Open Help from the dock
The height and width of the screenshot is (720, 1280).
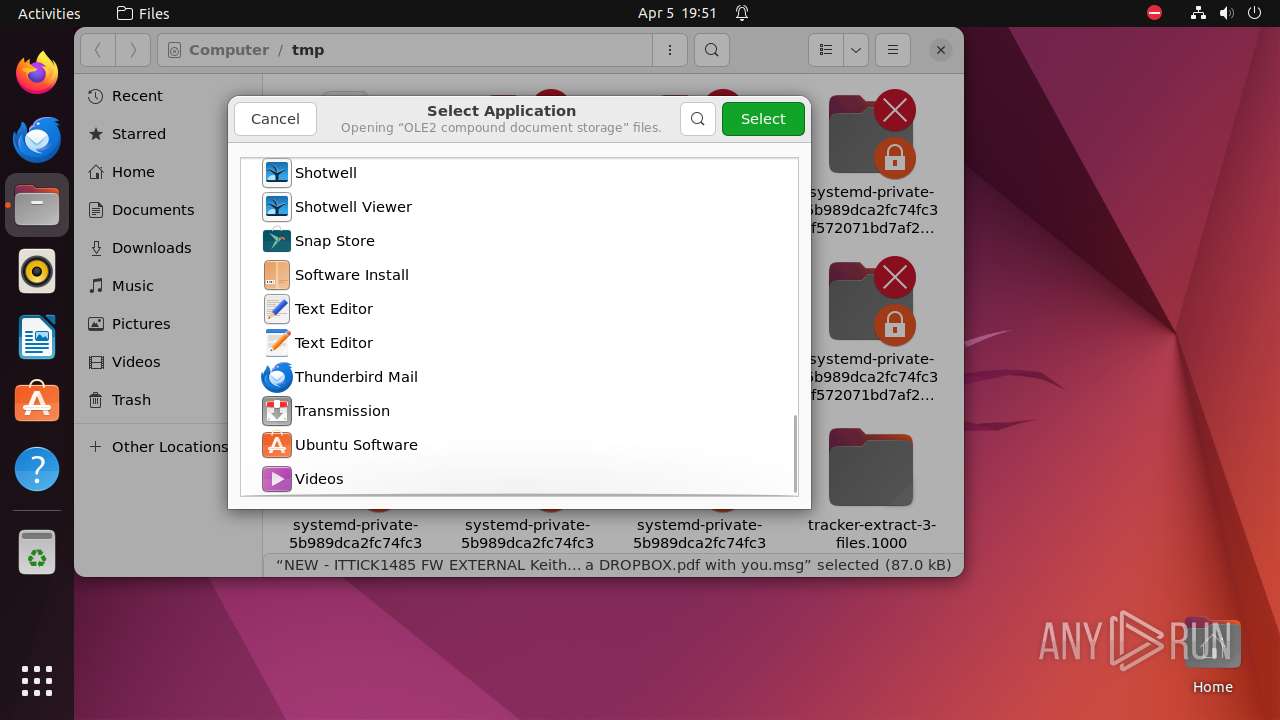pyautogui.click(x=37, y=469)
